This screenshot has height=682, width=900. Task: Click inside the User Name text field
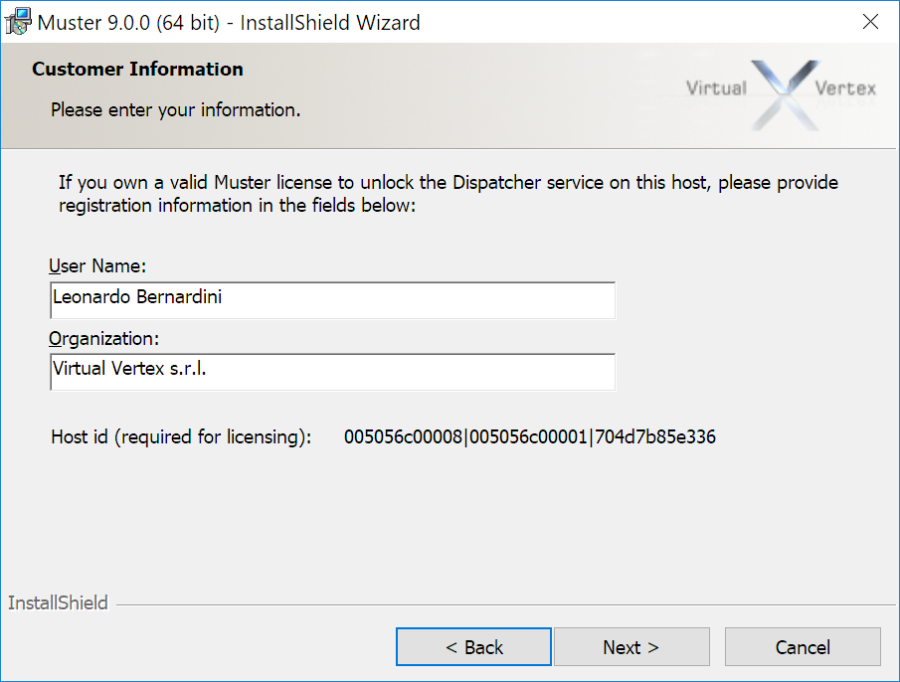tap(332, 297)
